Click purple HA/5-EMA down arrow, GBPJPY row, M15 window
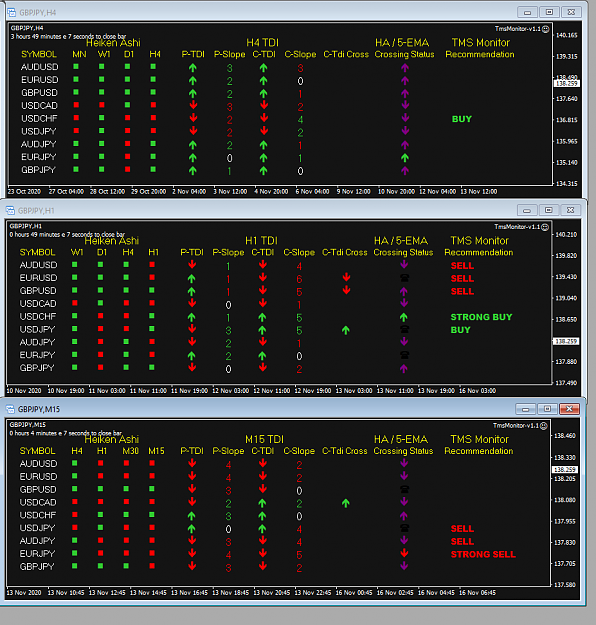The image size is (596, 625). (404, 566)
